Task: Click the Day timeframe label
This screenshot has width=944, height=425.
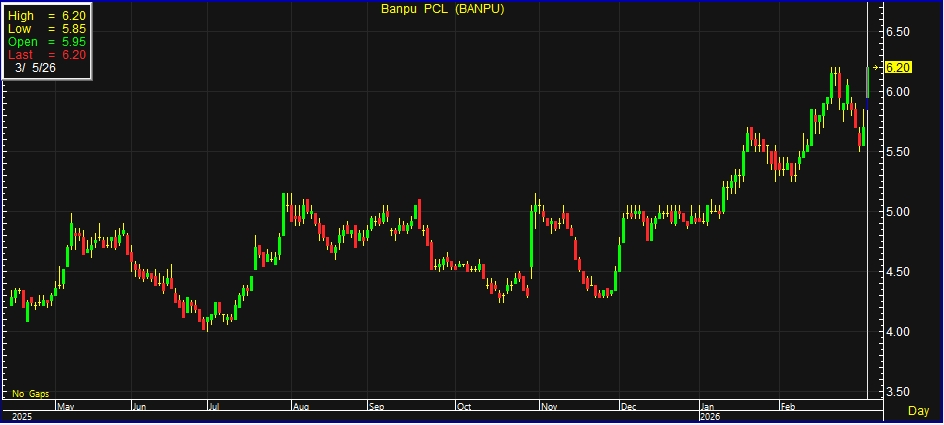Action: coord(917,411)
